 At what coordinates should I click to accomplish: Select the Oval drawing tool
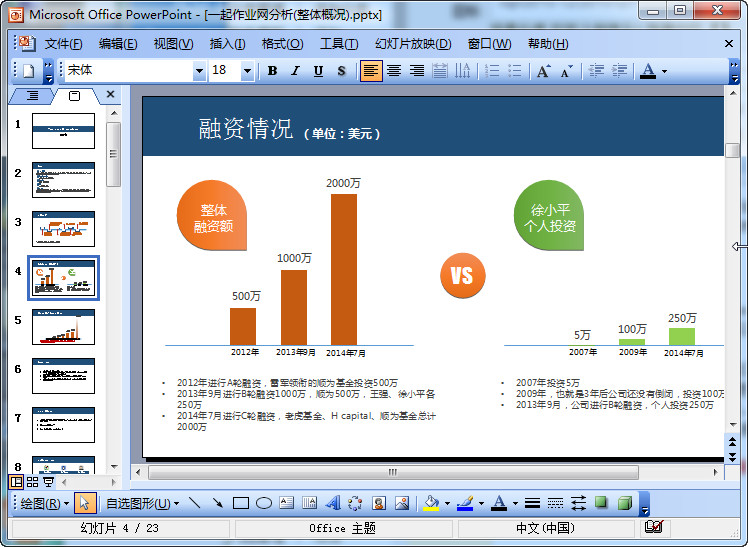point(264,503)
